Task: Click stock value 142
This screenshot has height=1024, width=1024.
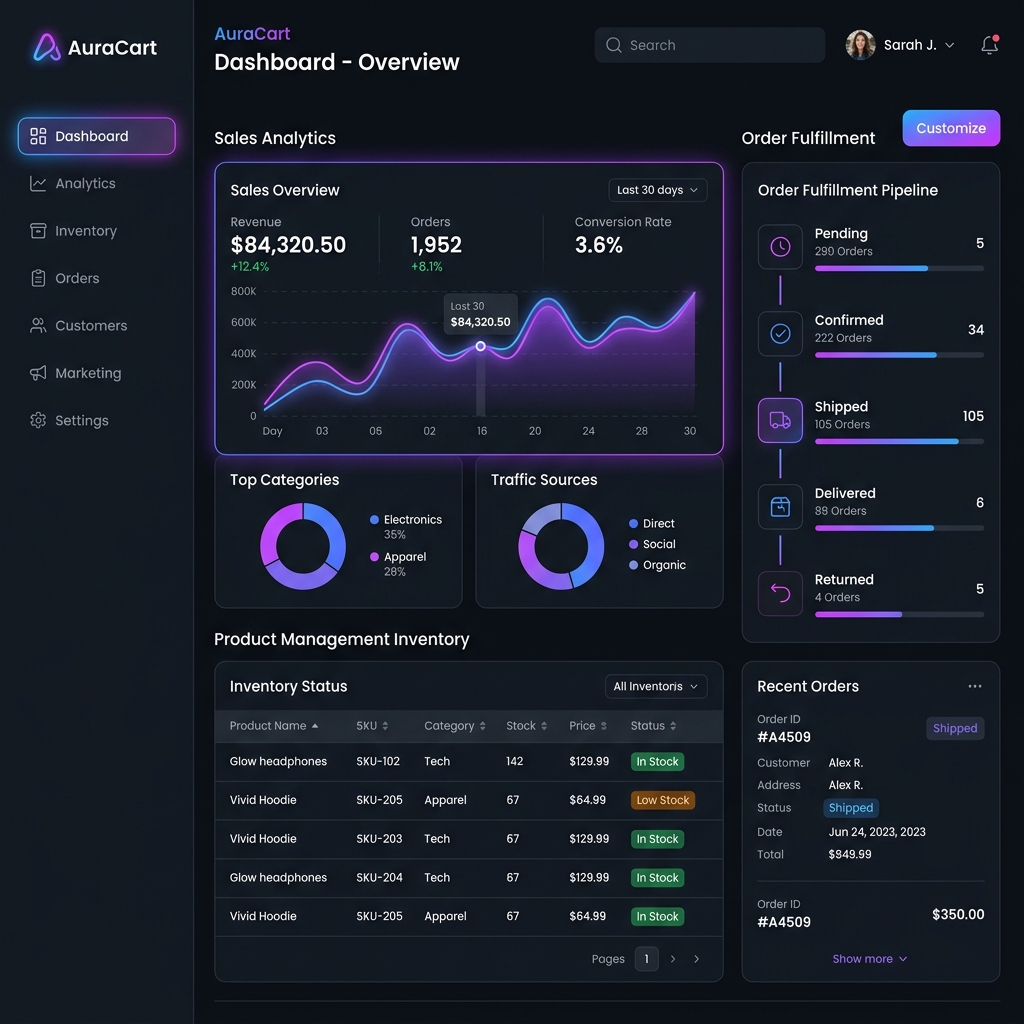Action: tap(515, 761)
